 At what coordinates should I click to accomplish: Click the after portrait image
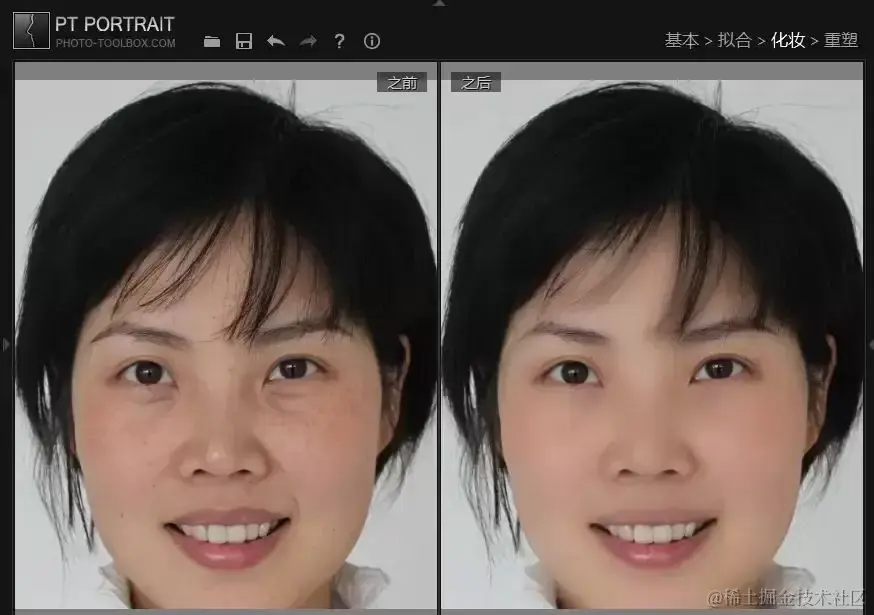click(652, 344)
